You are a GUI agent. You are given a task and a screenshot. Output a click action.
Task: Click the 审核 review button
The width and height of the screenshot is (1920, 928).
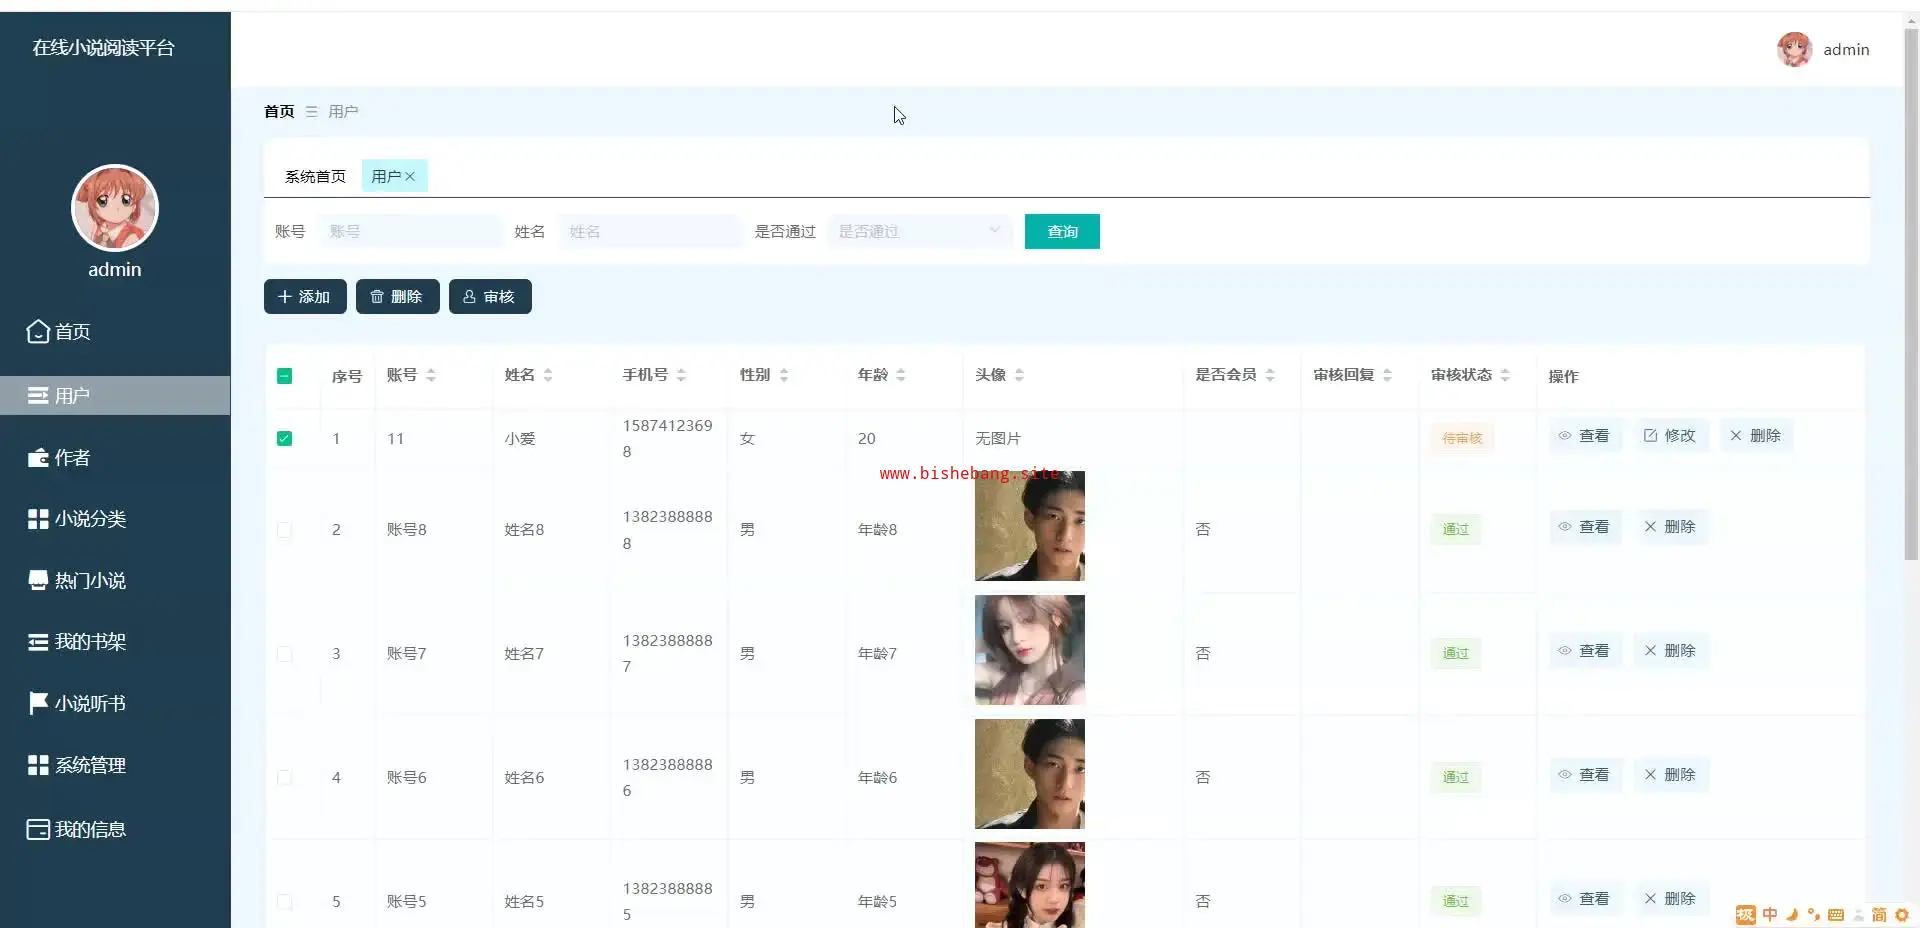click(x=490, y=297)
